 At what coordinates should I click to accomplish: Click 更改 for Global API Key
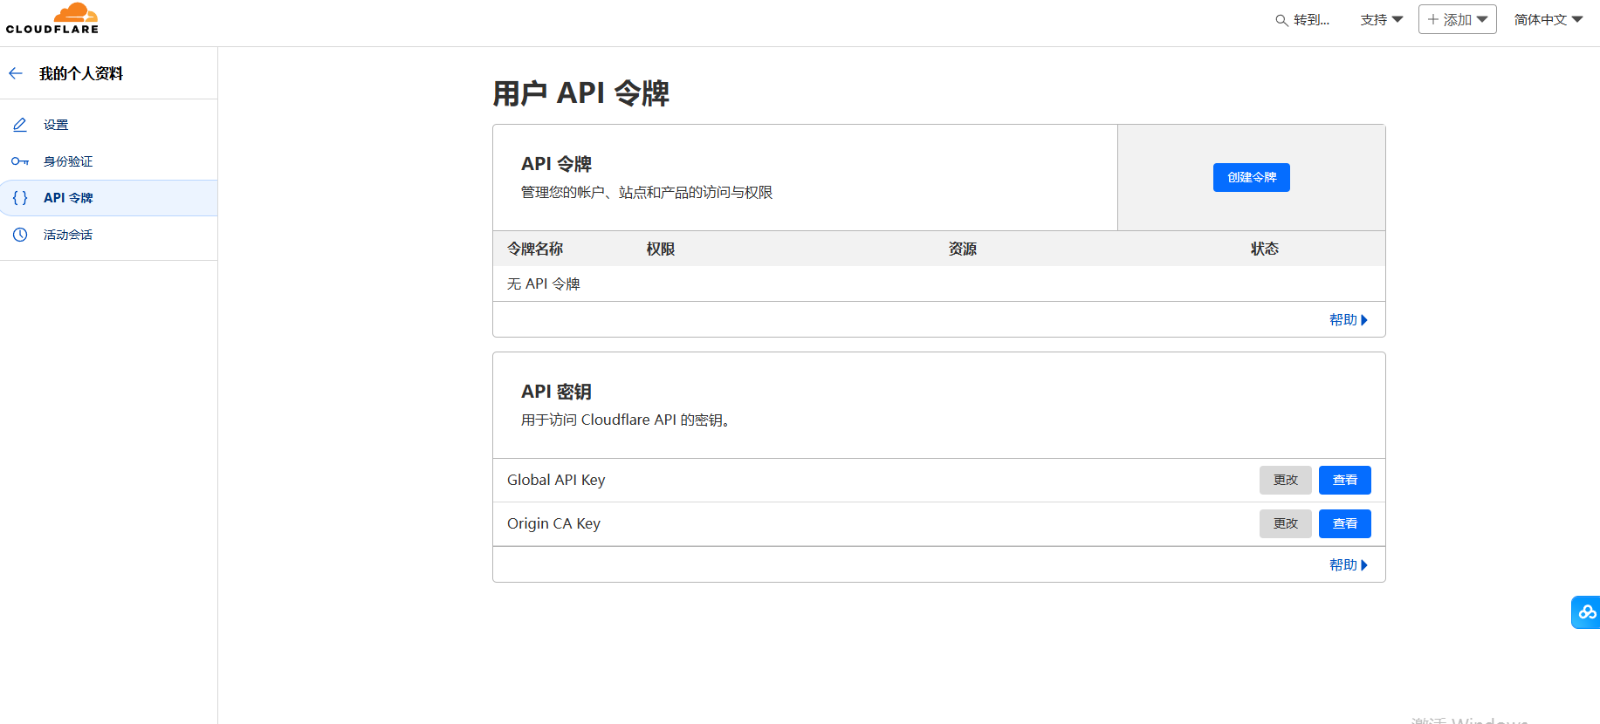(1285, 480)
